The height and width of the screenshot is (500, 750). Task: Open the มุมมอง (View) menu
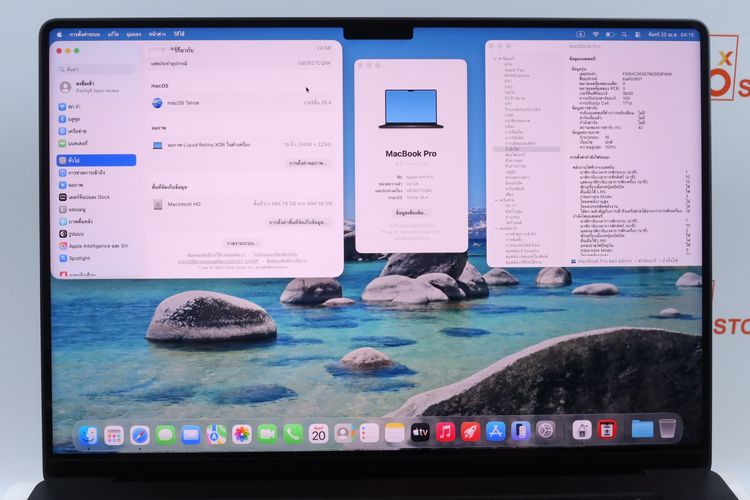coord(133,34)
